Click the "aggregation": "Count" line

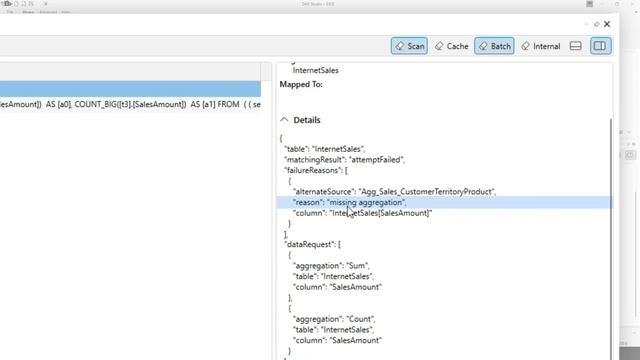(334, 319)
